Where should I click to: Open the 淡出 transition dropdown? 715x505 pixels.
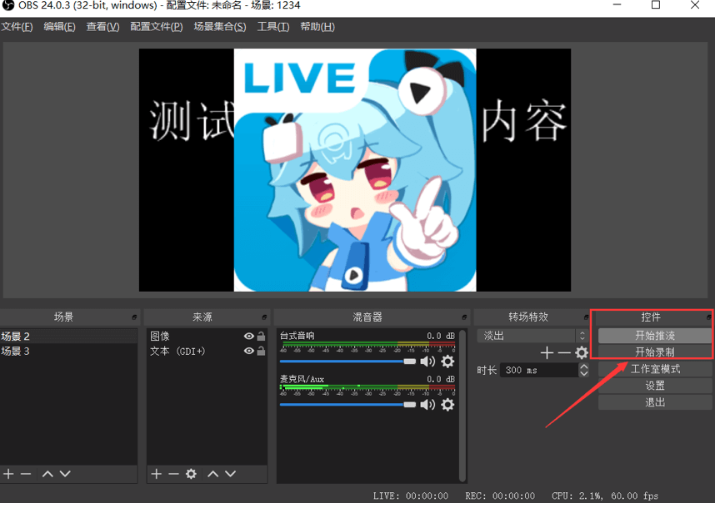pos(532,336)
